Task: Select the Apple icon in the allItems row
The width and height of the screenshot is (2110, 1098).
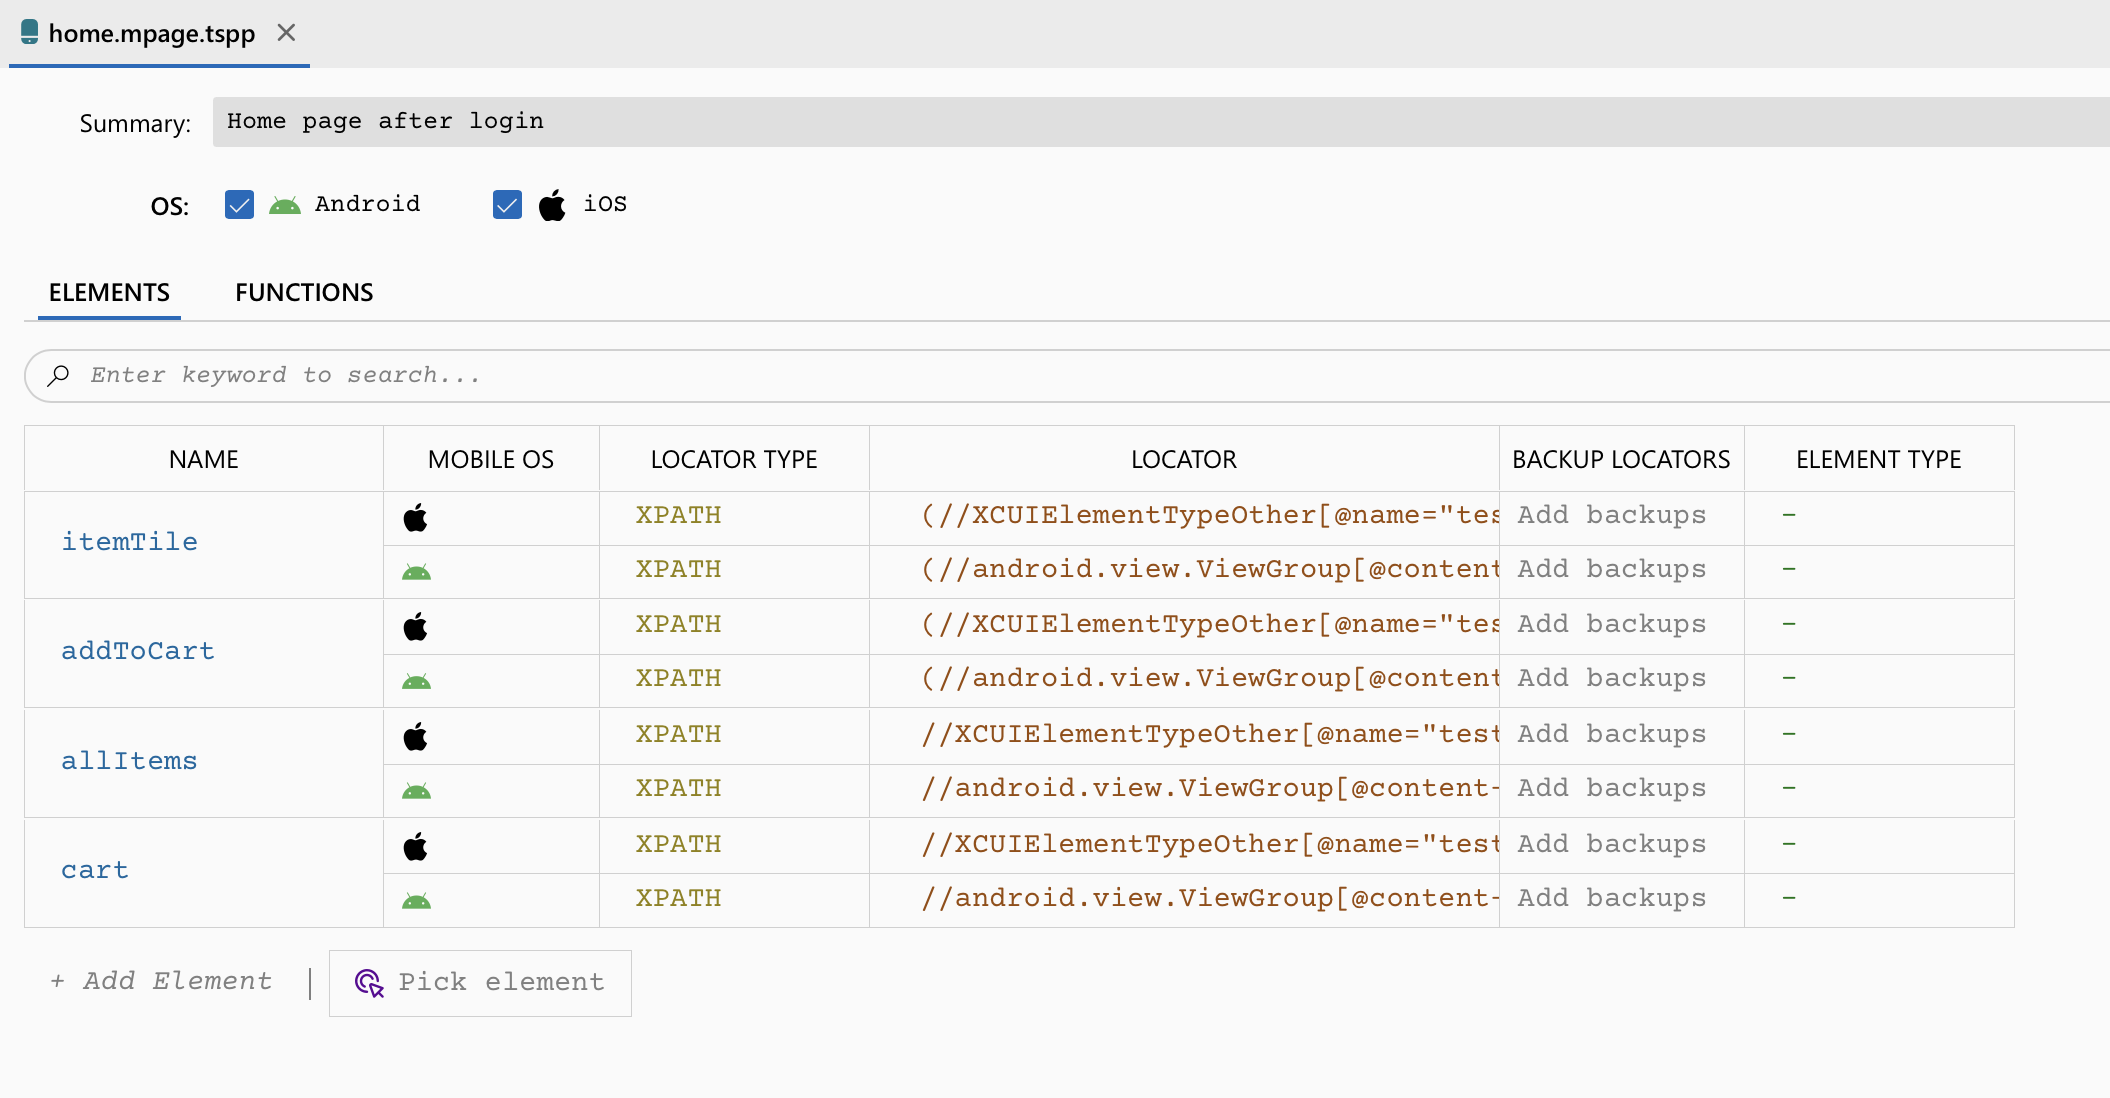Action: pos(415,736)
